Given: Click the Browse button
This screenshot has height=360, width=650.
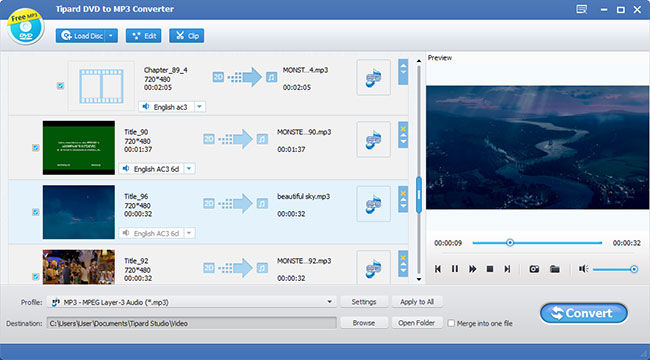Looking at the screenshot, I should click(364, 323).
